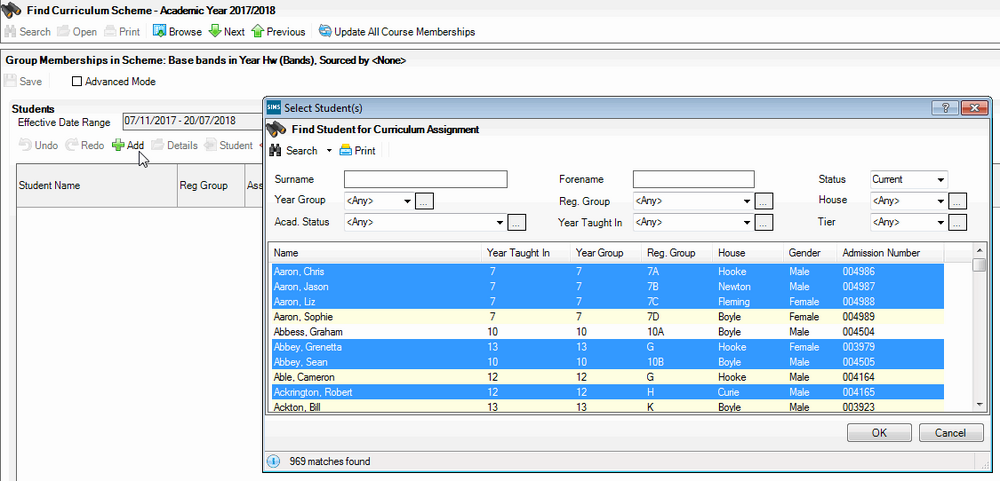1000x481 pixels.
Task: Click into the Surname field
Action: [x=425, y=179]
